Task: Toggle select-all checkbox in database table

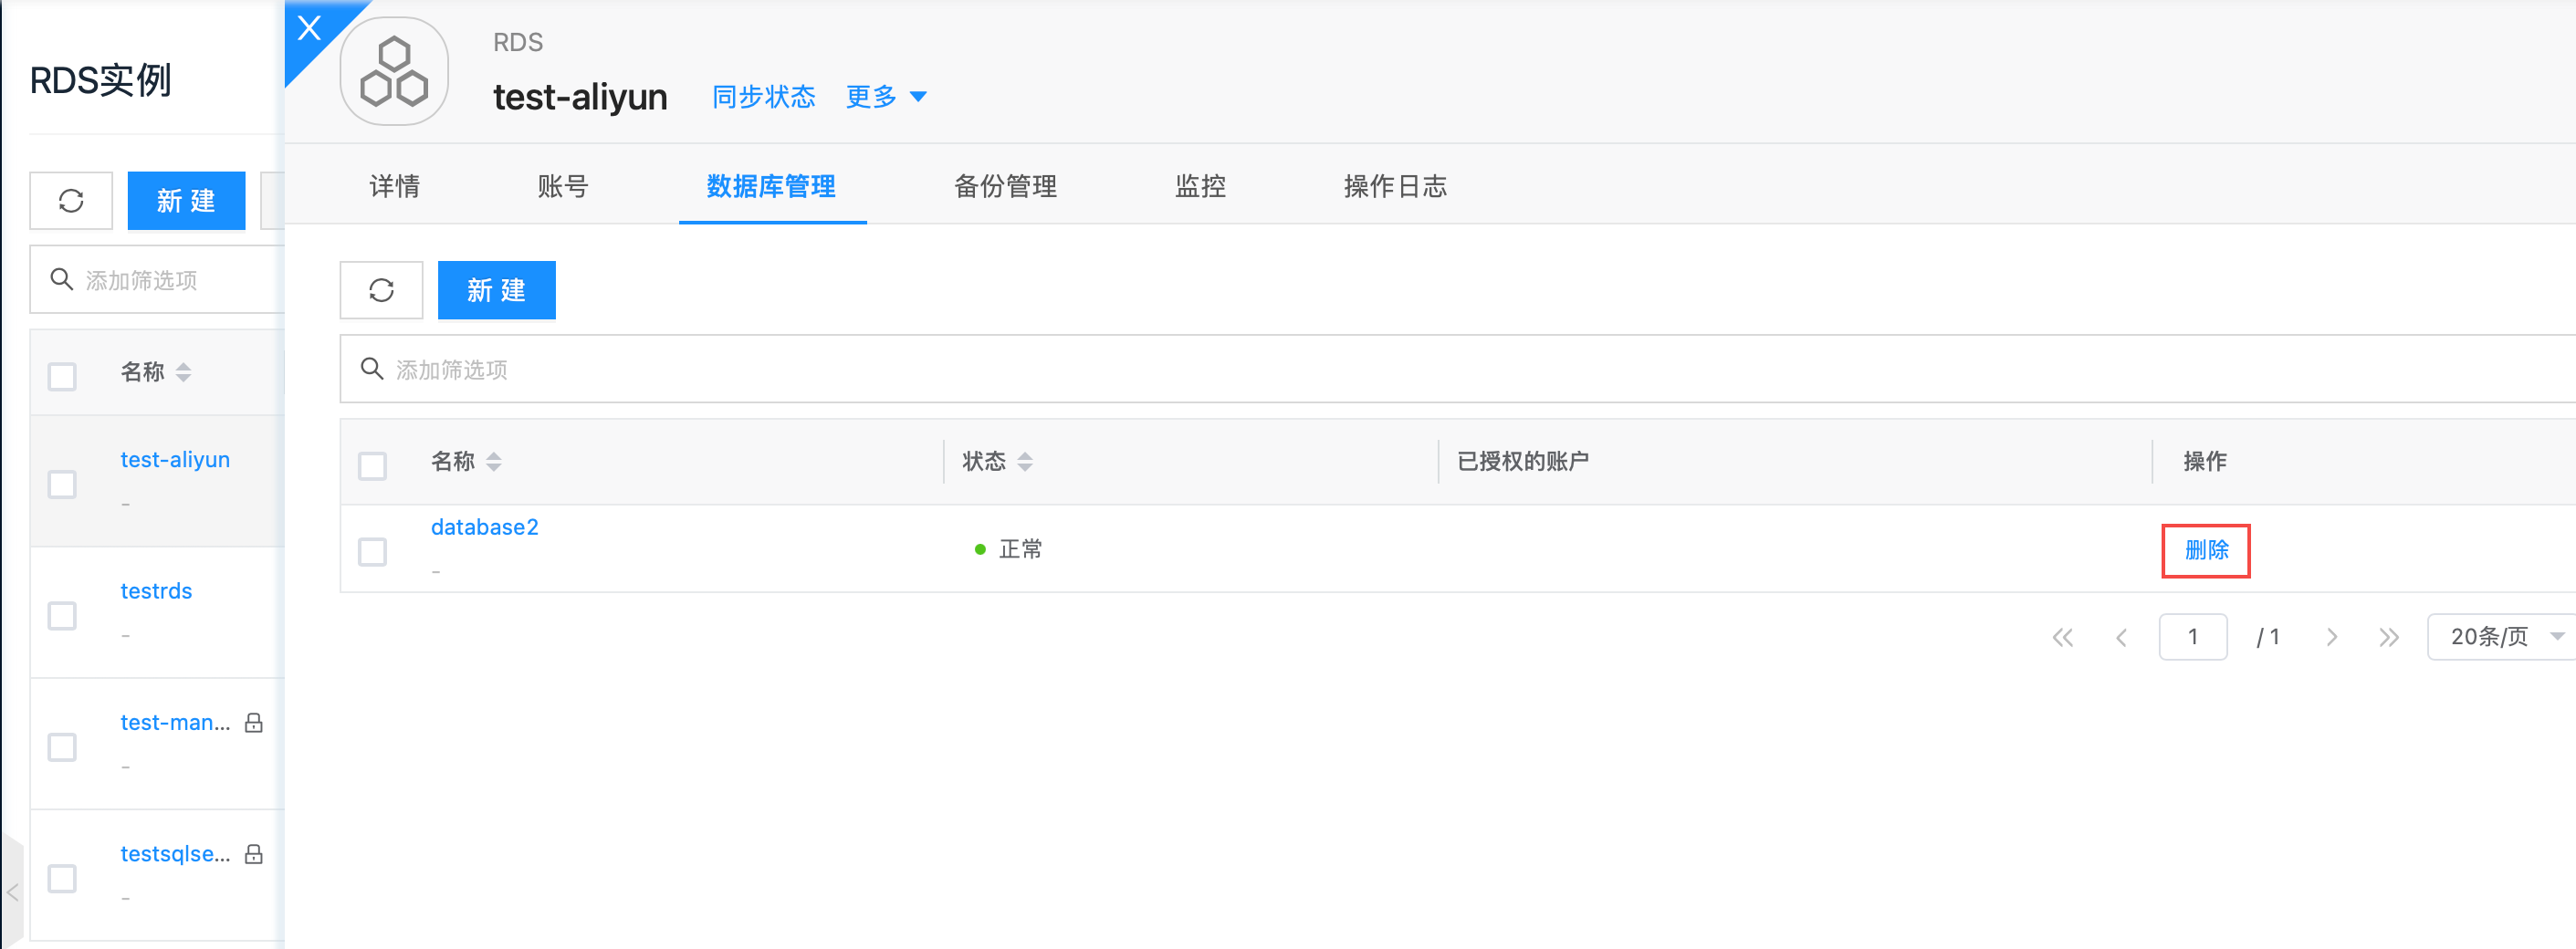Action: coord(372,465)
